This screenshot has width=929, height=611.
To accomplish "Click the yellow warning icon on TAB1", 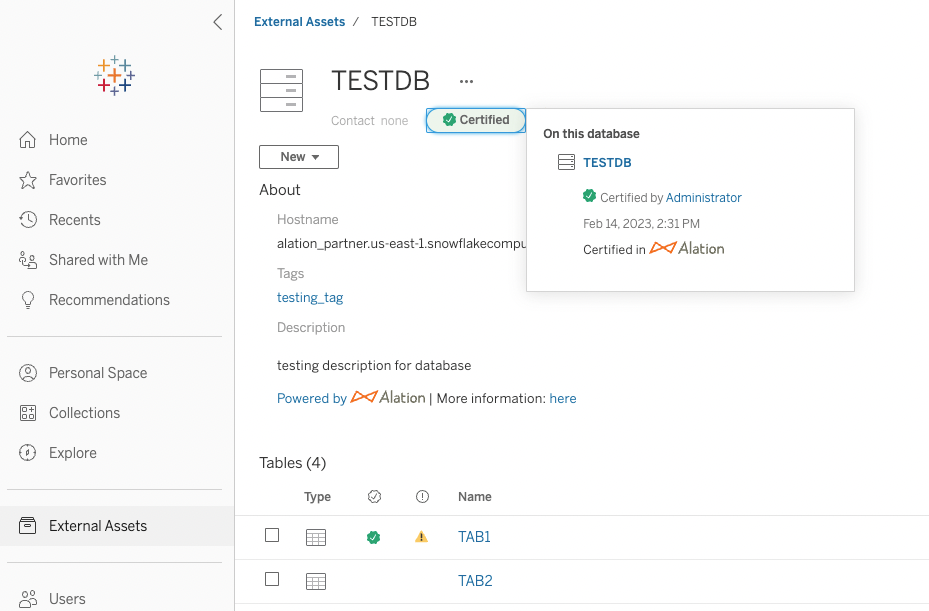I will pos(421,537).
